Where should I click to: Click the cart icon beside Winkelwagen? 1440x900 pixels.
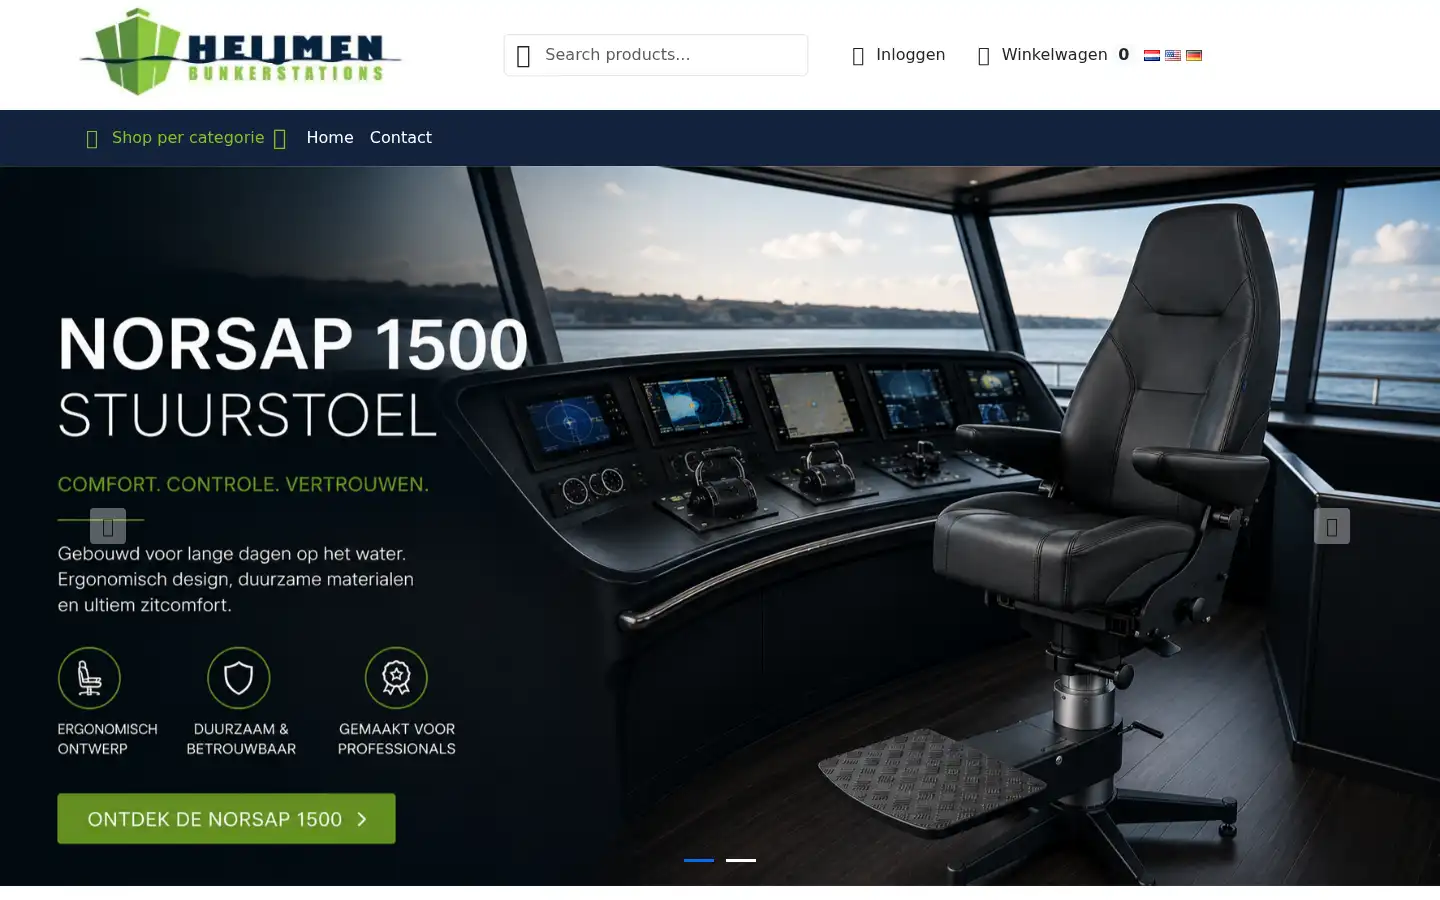click(983, 56)
